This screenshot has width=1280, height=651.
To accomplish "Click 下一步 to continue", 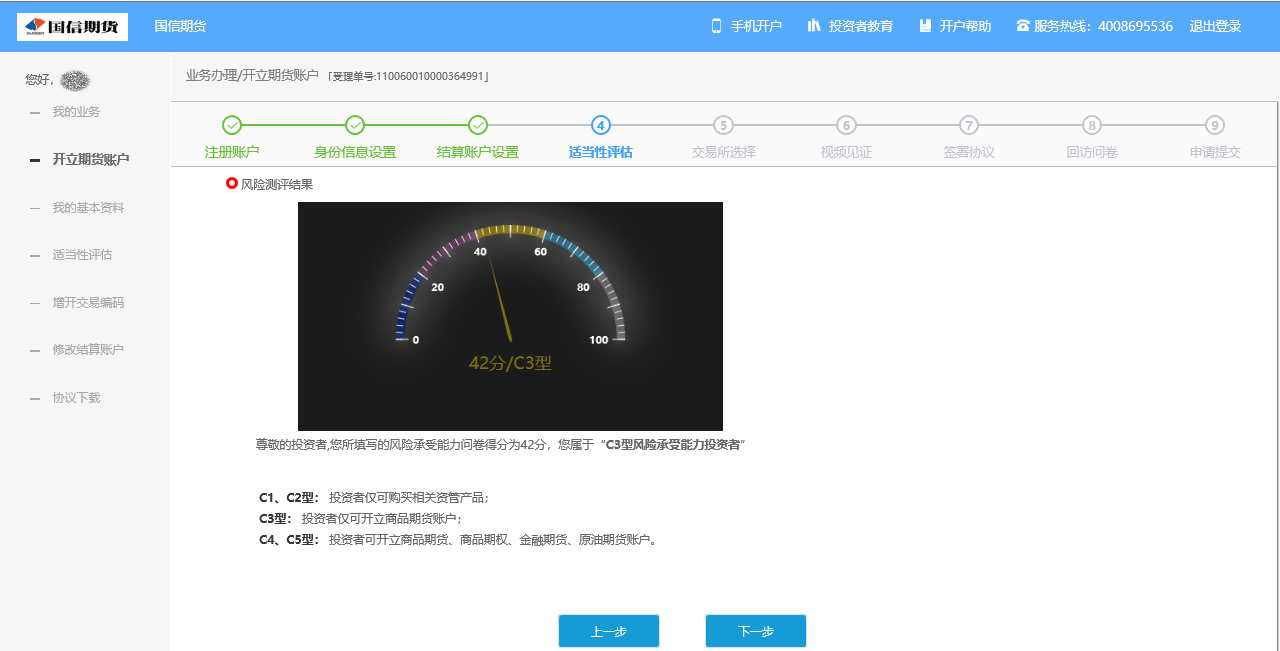I will (x=756, y=631).
